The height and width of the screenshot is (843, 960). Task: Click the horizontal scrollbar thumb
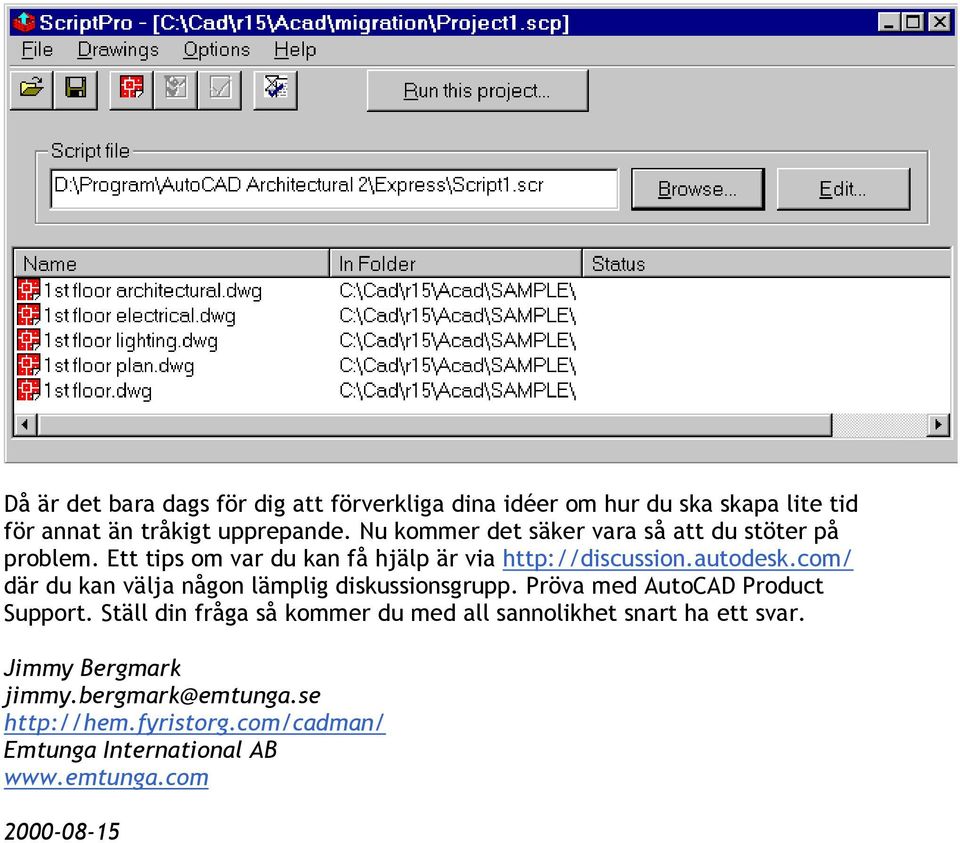[x=435, y=424]
